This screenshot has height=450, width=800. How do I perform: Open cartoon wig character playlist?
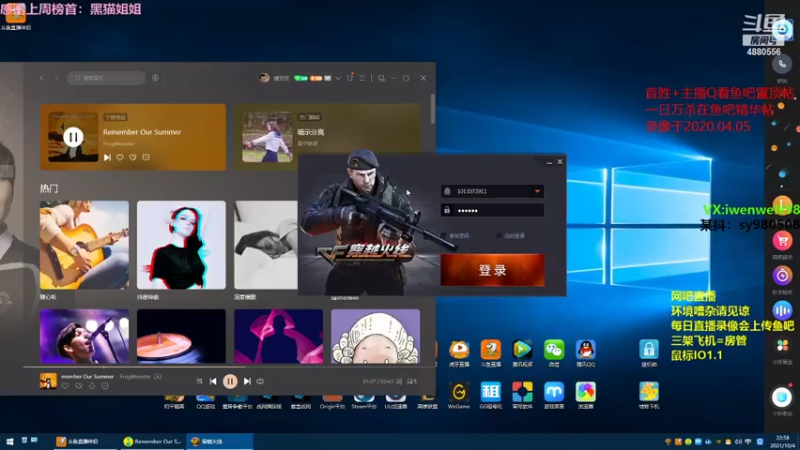point(376,336)
